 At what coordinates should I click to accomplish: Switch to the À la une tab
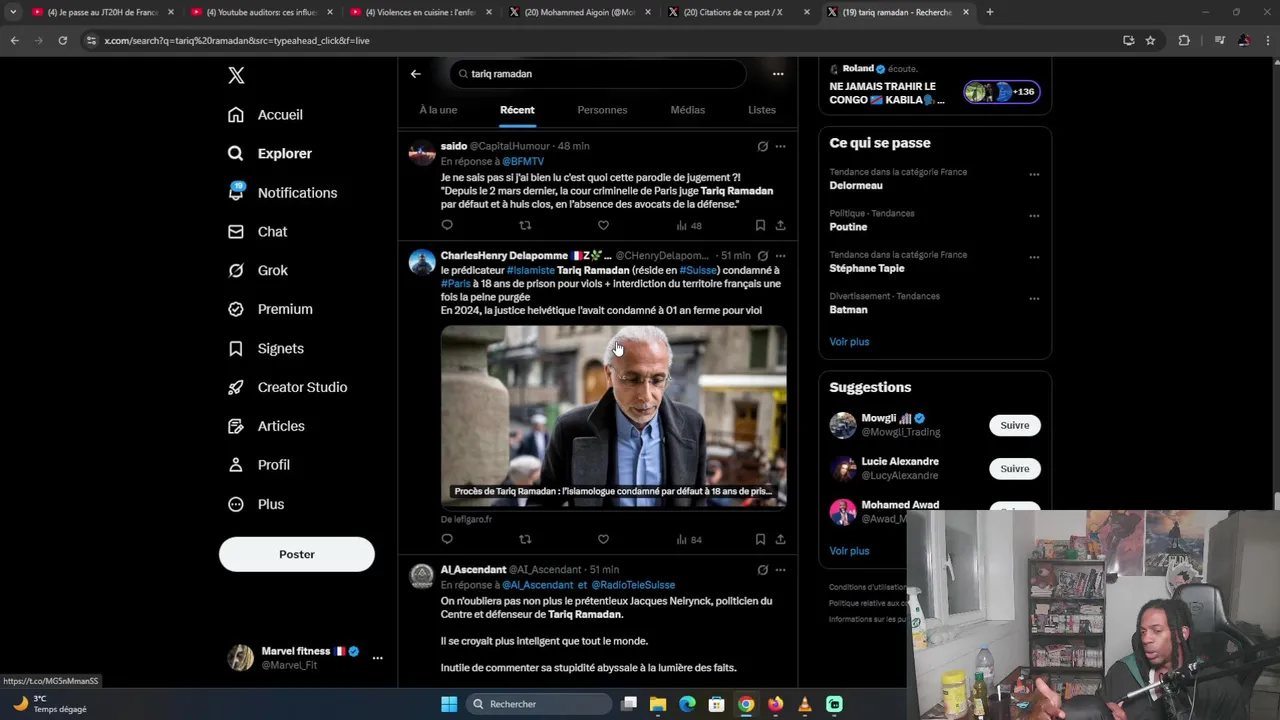coord(438,110)
